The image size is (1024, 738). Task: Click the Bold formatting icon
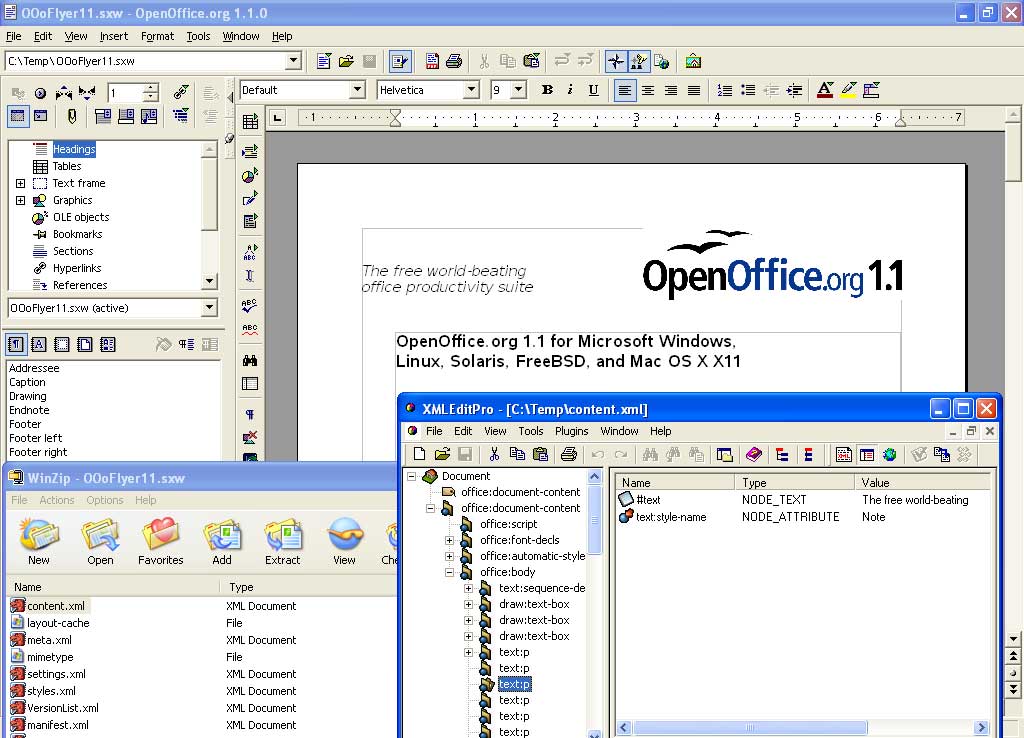coord(547,90)
